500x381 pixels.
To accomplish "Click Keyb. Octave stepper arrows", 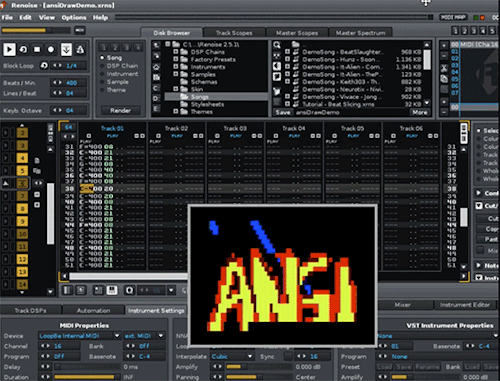I will [57, 110].
